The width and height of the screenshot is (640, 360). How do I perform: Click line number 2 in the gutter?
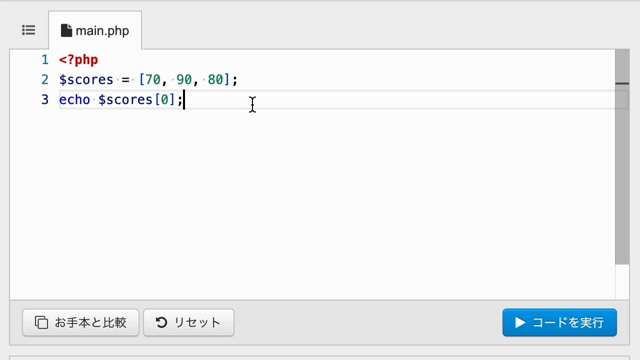coord(45,80)
